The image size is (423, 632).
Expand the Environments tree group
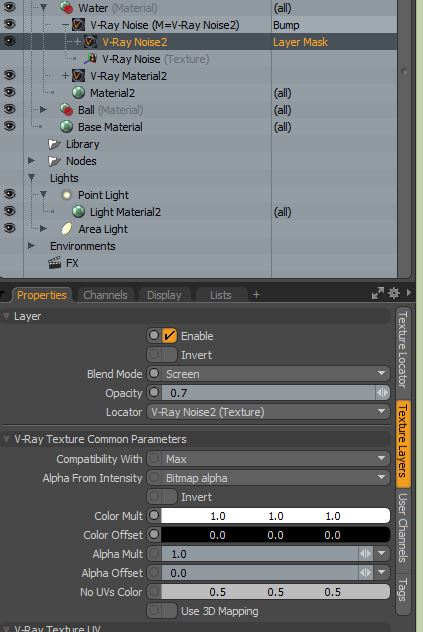pyautogui.click(x=31, y=245)
